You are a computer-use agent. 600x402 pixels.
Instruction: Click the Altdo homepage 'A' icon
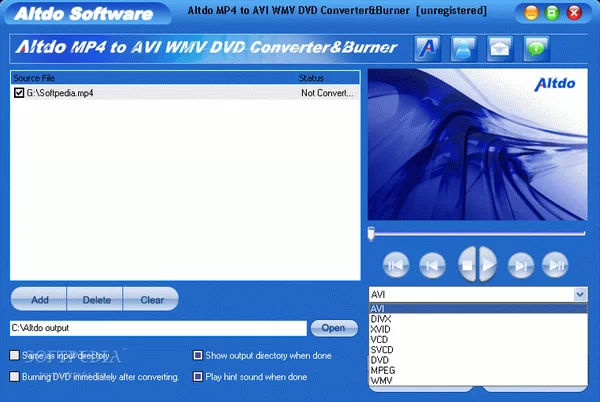(x=426, y=47)
